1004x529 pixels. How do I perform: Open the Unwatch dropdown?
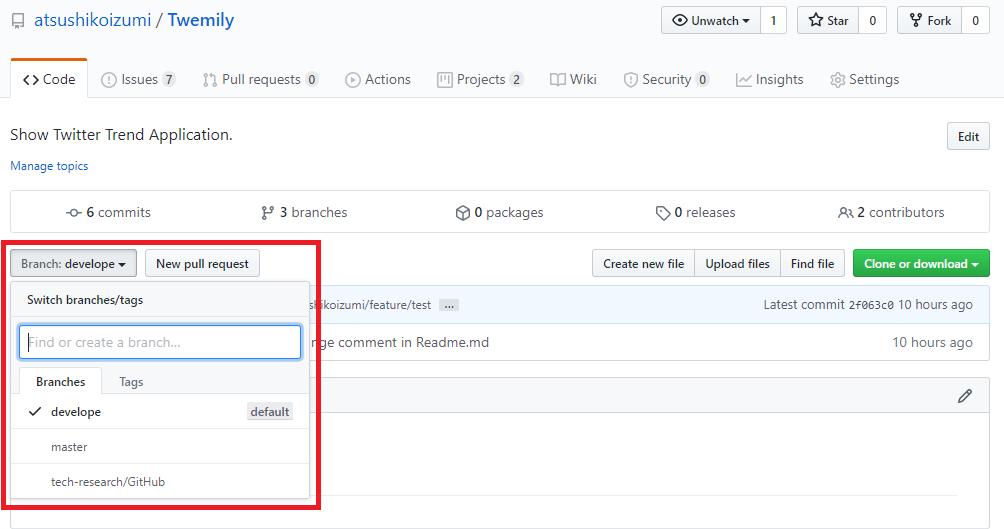pos(710,21)
